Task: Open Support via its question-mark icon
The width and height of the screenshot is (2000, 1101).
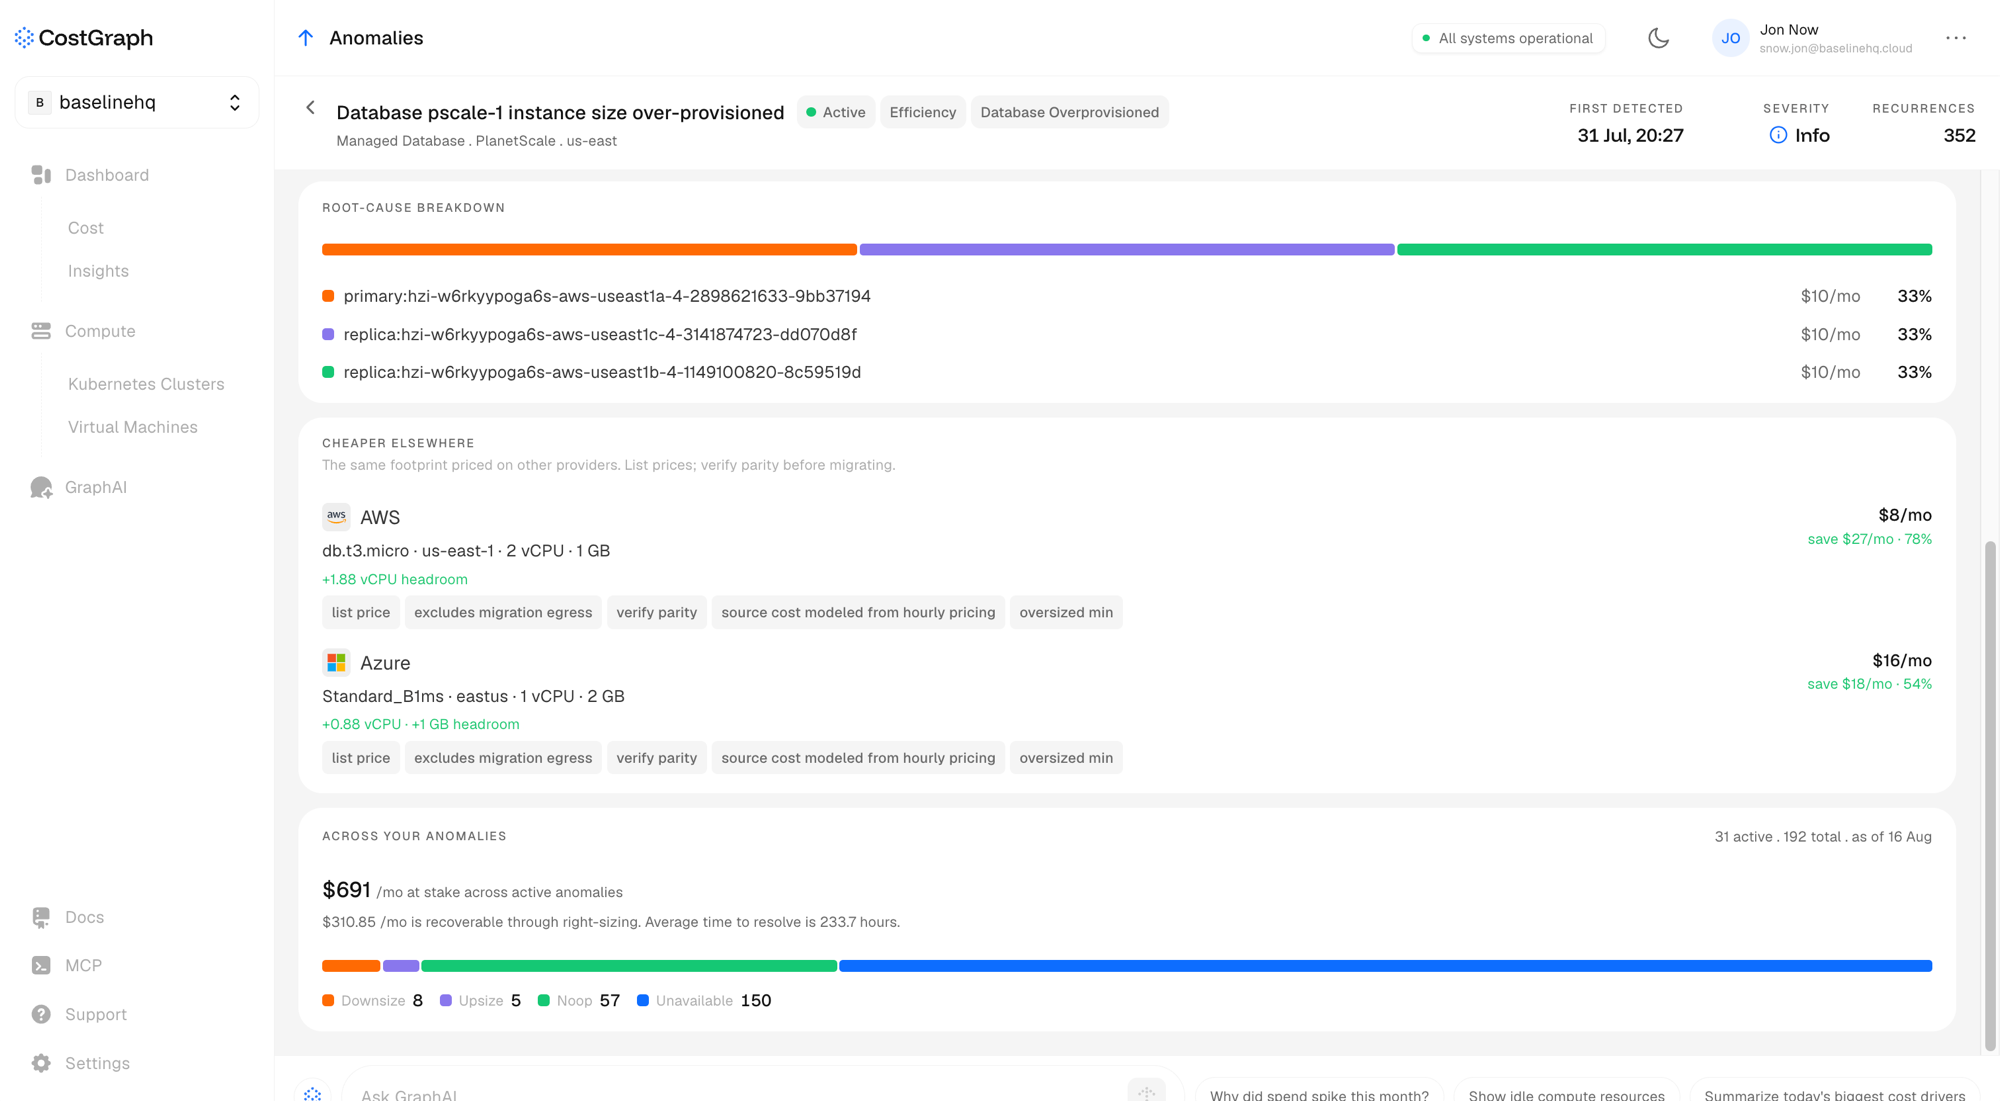Action: 41,1014
